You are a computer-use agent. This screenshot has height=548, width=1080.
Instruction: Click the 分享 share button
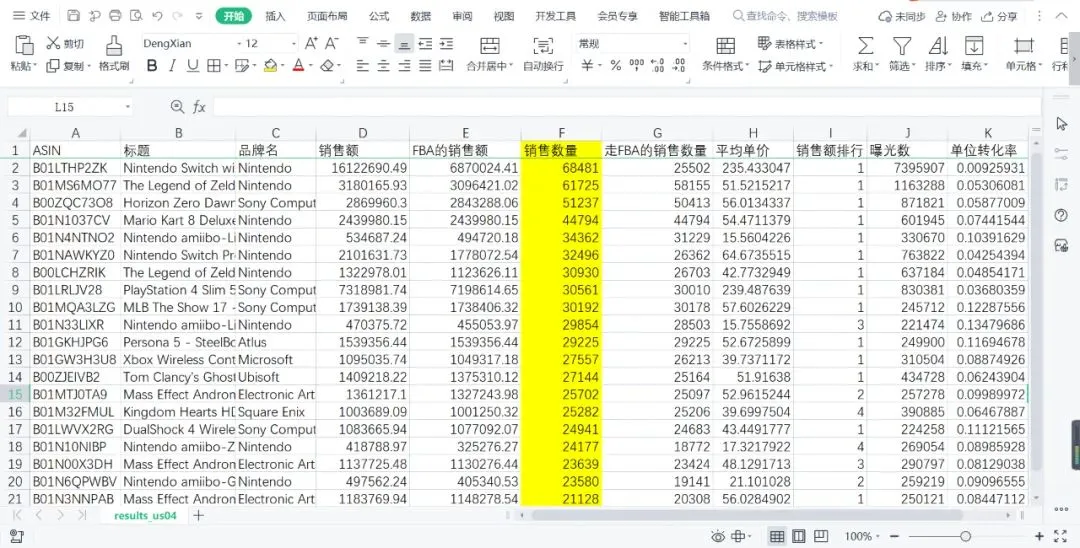pos(999,16)
